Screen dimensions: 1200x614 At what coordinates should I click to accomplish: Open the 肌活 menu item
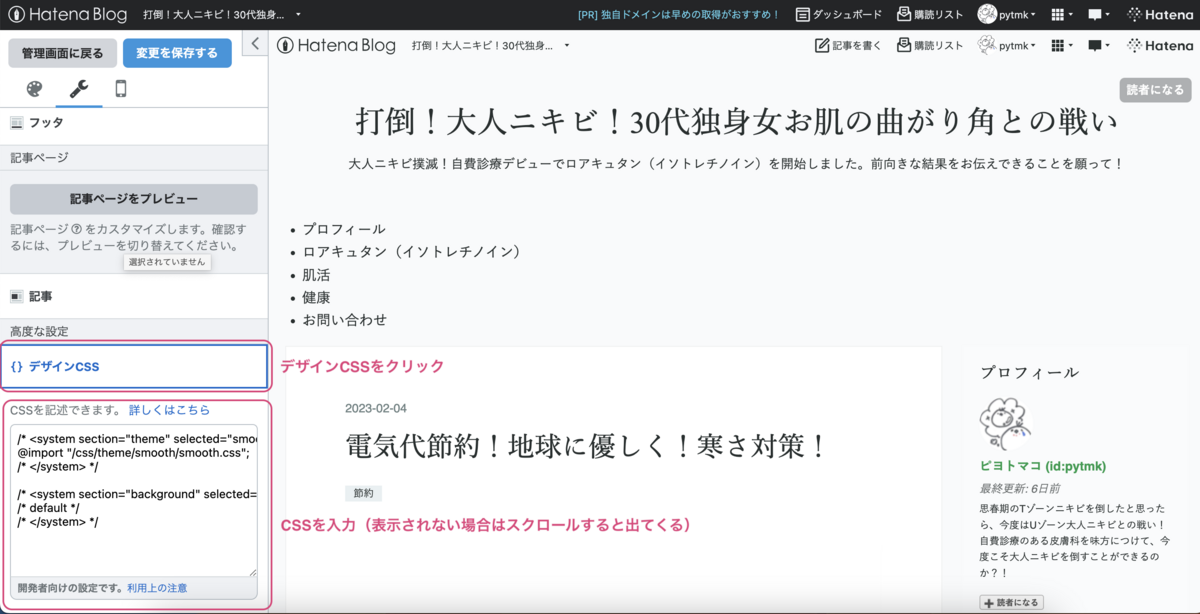316,275
